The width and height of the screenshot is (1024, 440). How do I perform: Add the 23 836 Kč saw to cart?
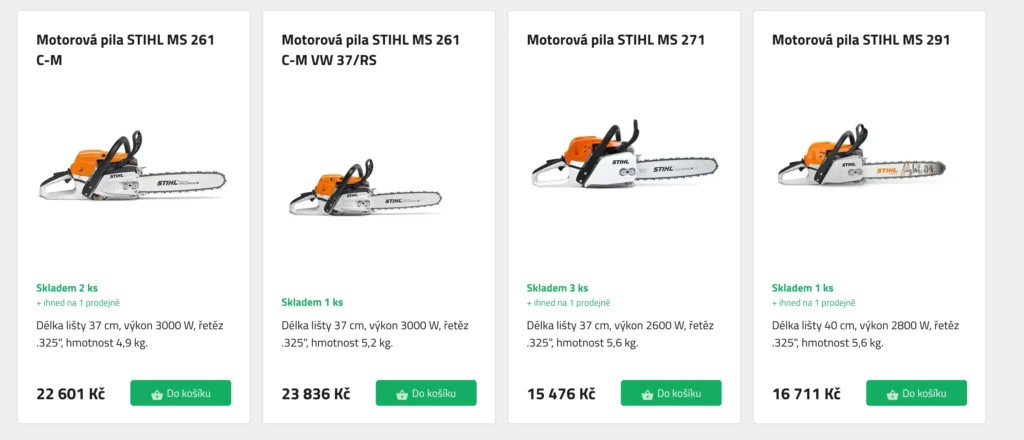click(x=426, y=393)
